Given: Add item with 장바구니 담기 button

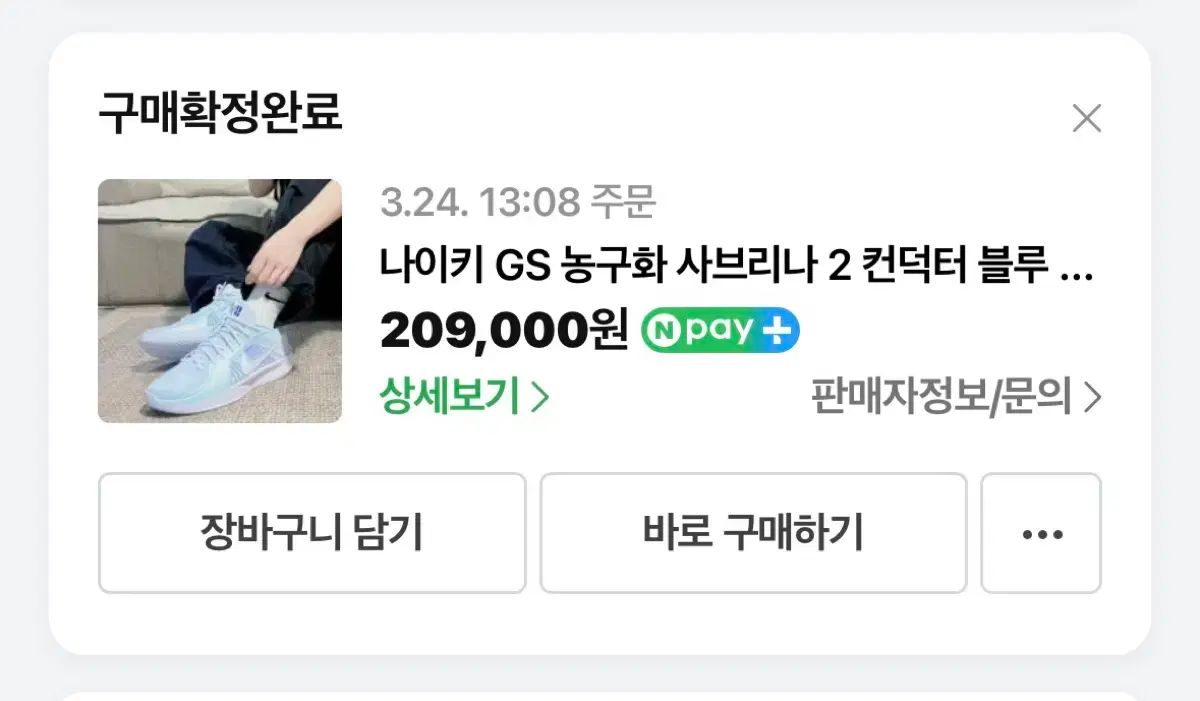Looking at the screenshot, I should pyautogui.click(x=312, y=533).
